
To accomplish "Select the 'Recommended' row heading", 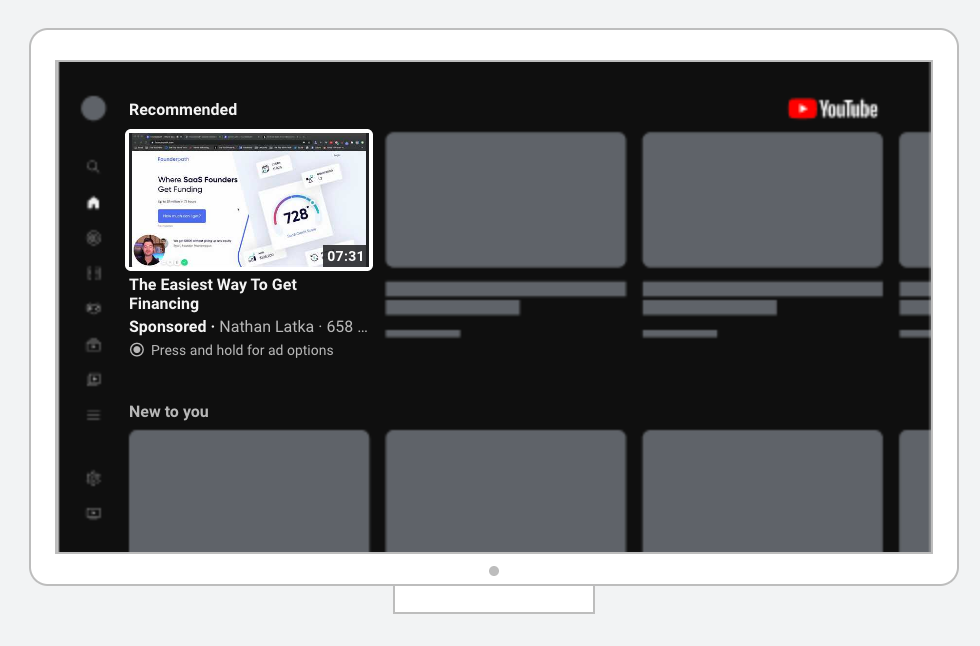I will [182, 109].
